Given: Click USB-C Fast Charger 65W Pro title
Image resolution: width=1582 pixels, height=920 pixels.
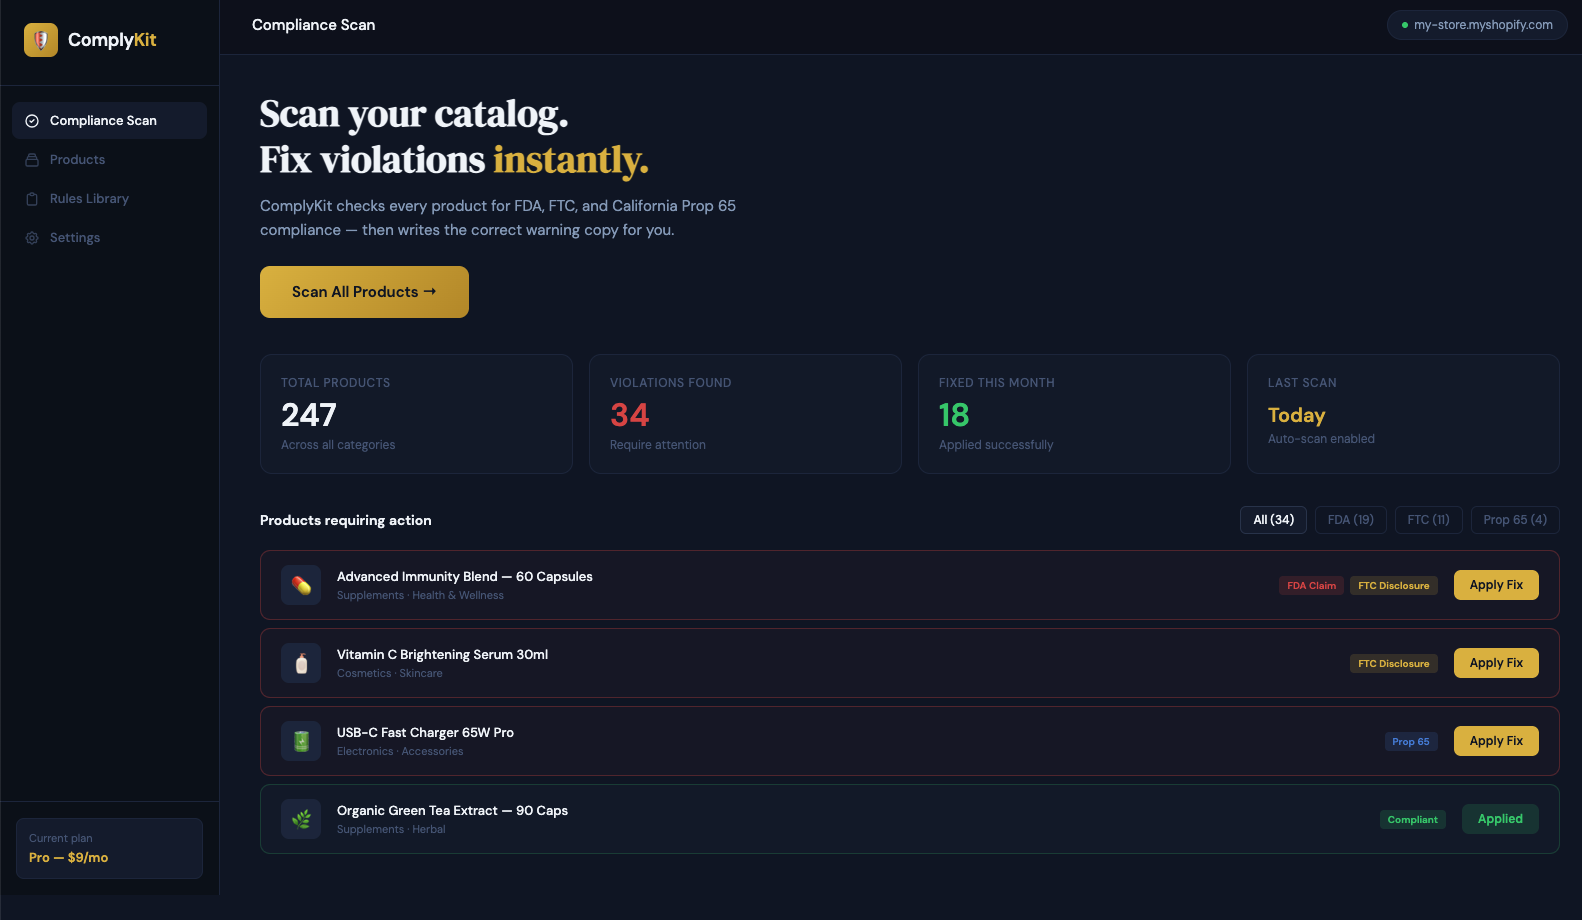Looking at the screenshot, I should pos(425,733).
